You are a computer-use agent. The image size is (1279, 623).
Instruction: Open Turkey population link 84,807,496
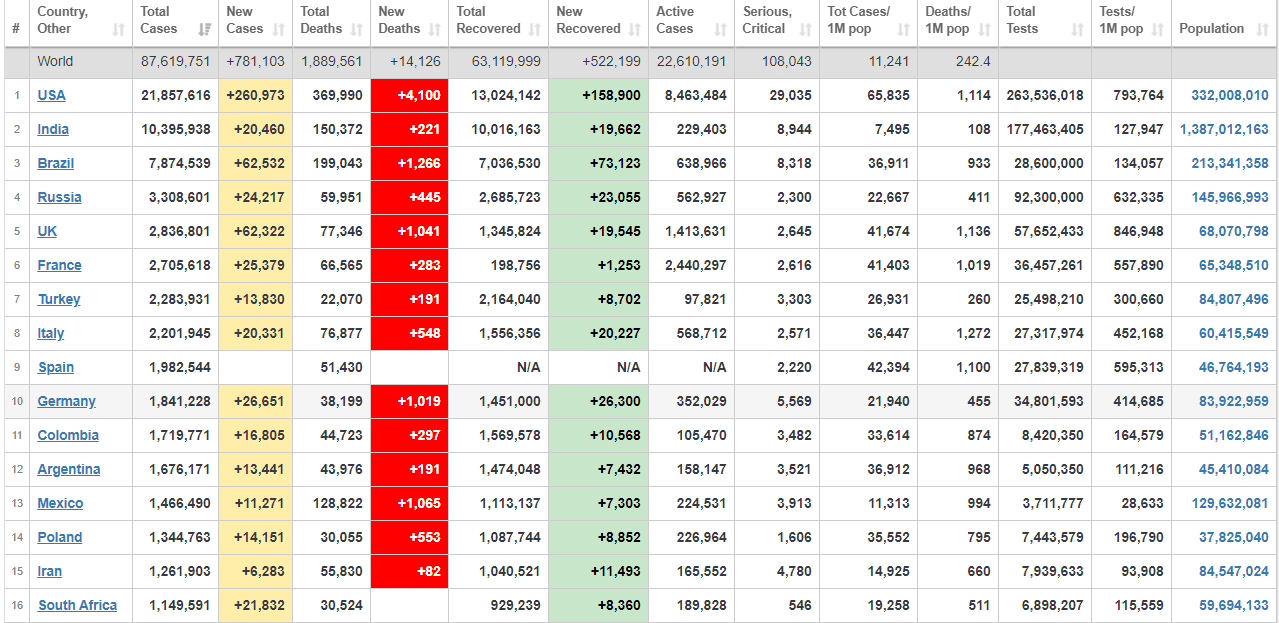[x=1234, y=300]
